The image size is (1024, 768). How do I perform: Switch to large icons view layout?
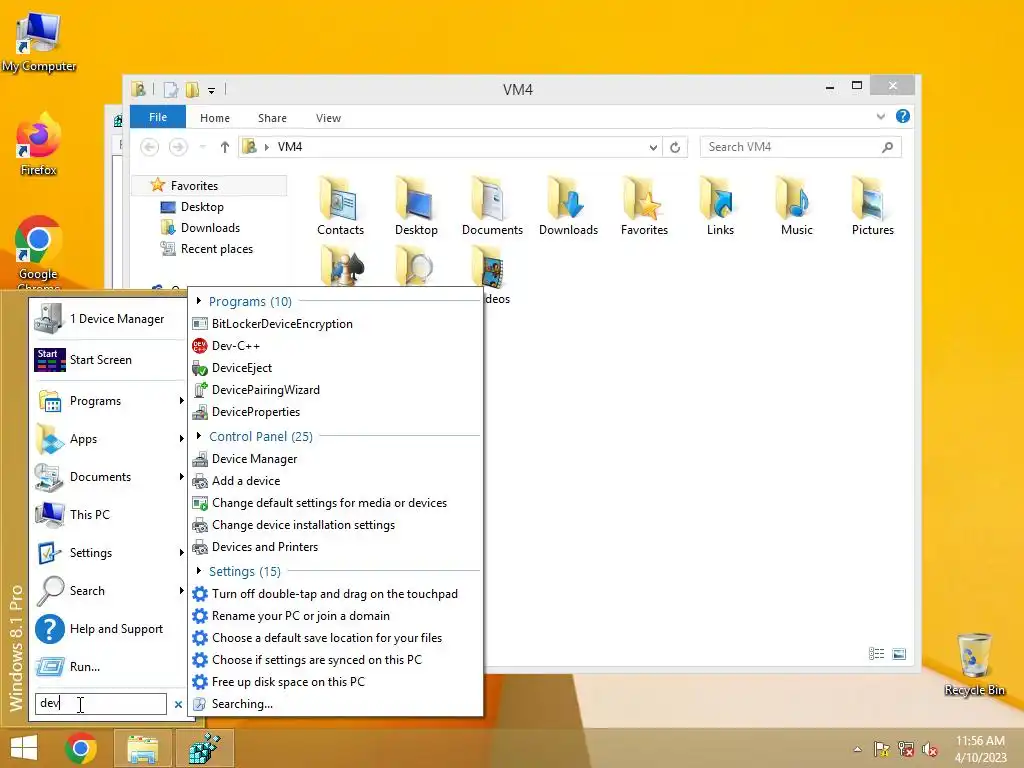click(x=899, y=654)
